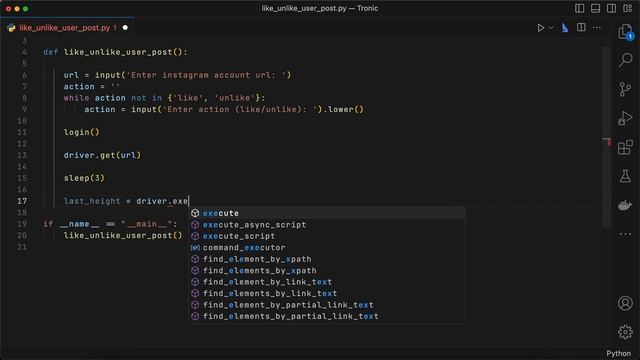
Task: Choose 'command_executor' suggestion
Action: click(327, 247)
